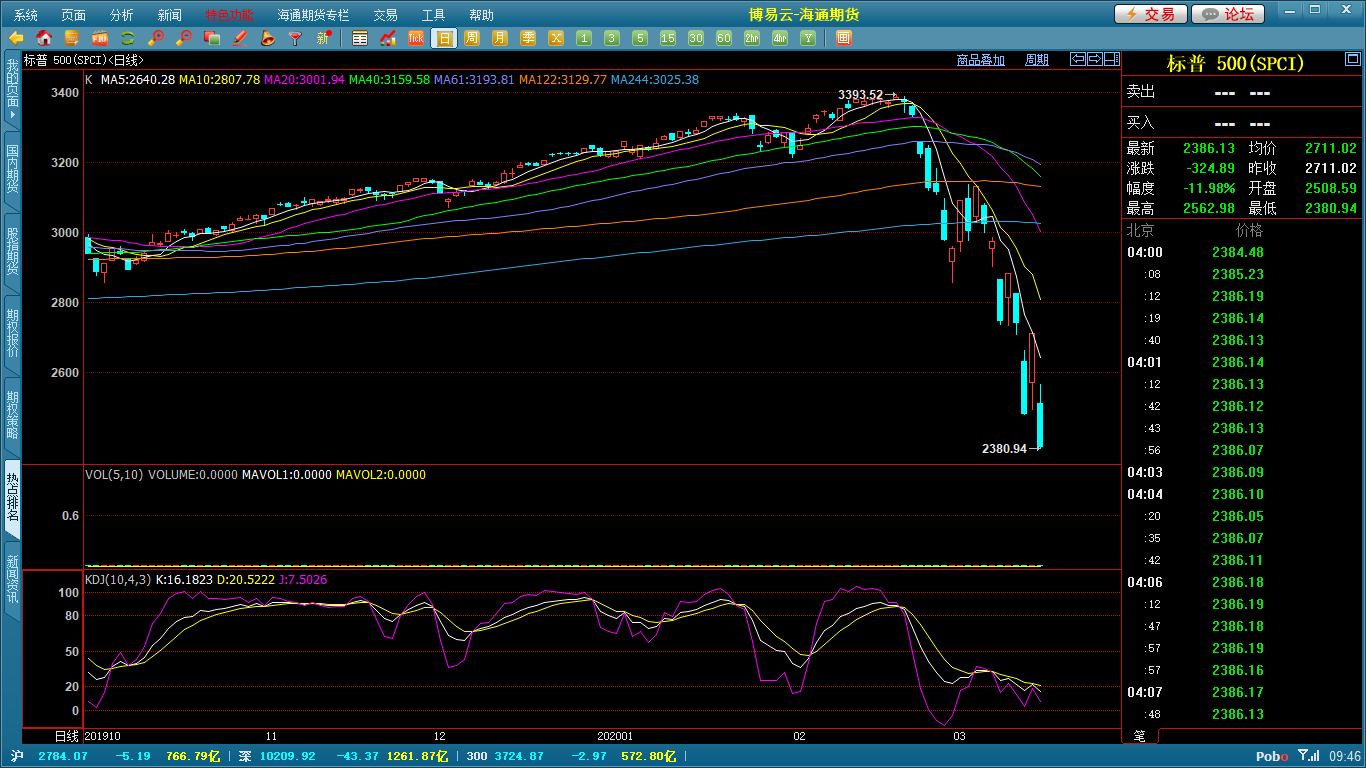
Task: Switch to 期权报价 sidebar tab
Action: point(12,333)
